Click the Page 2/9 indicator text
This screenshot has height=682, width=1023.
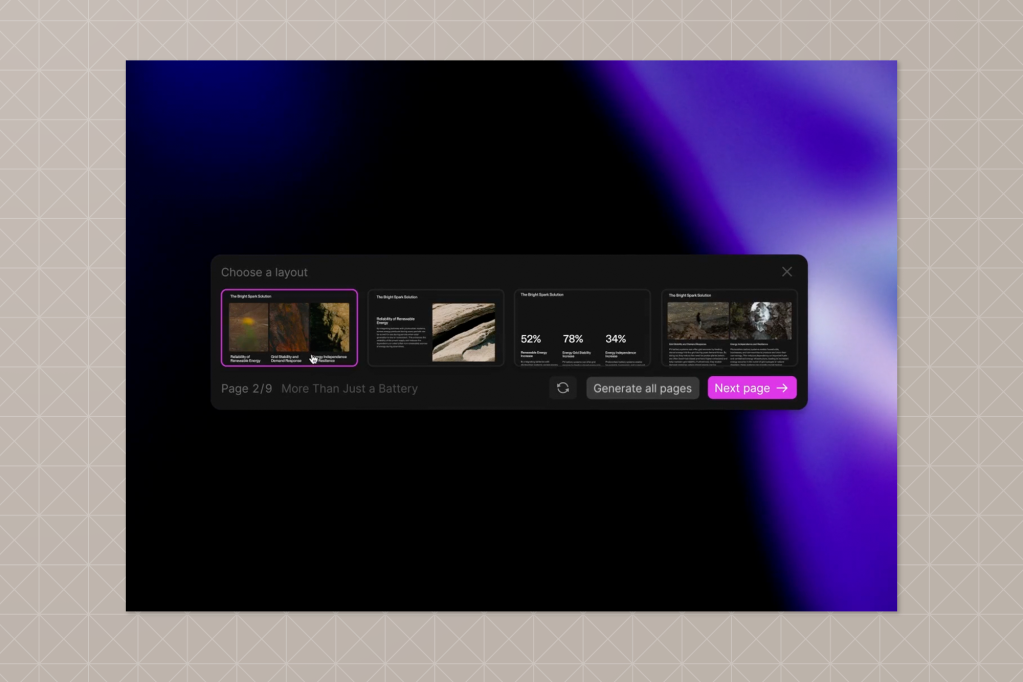click(x=247, y=388)
